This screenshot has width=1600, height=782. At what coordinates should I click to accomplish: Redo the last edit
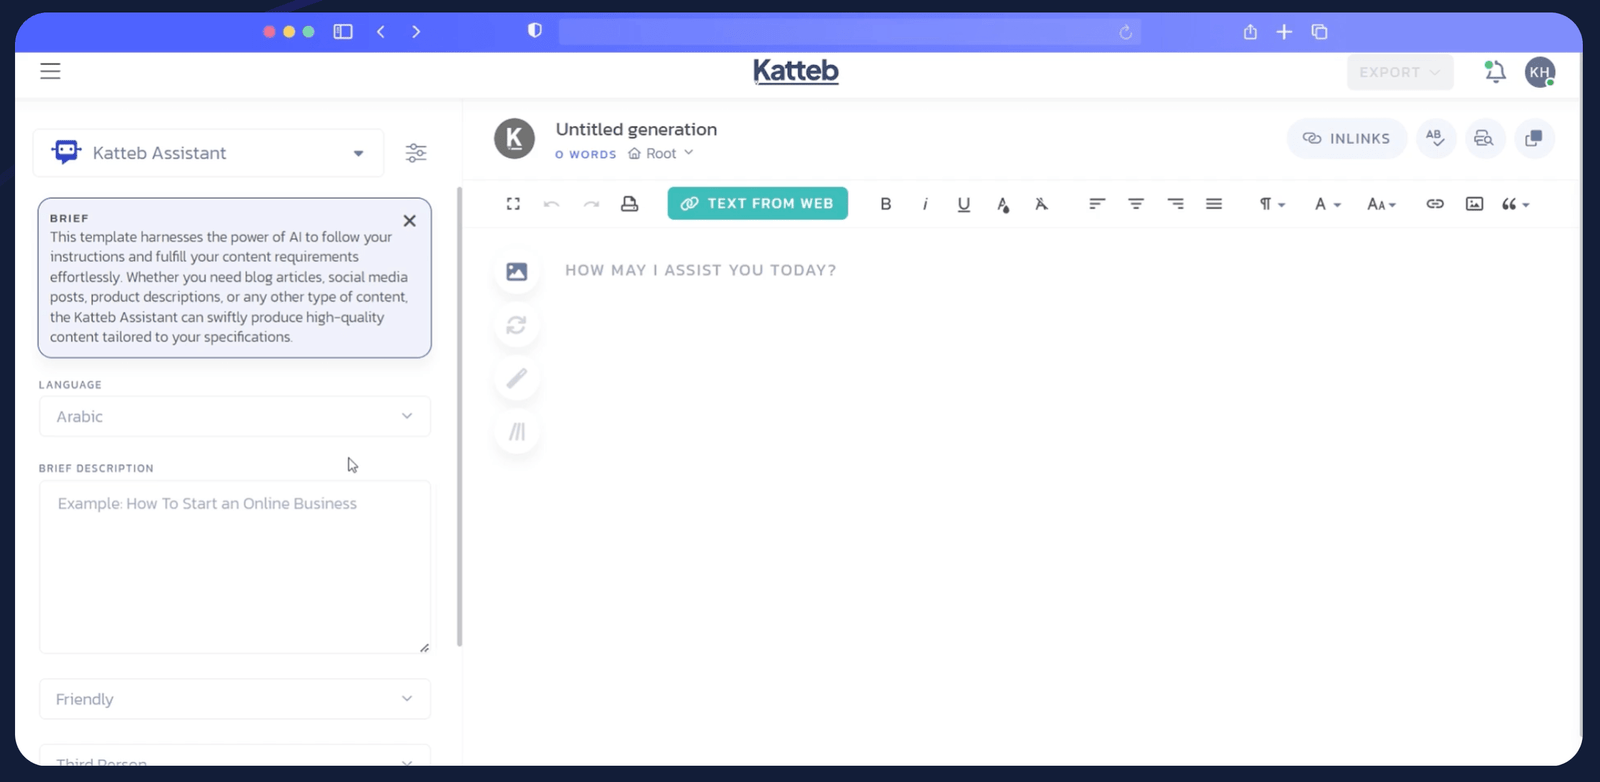(591, 204)
